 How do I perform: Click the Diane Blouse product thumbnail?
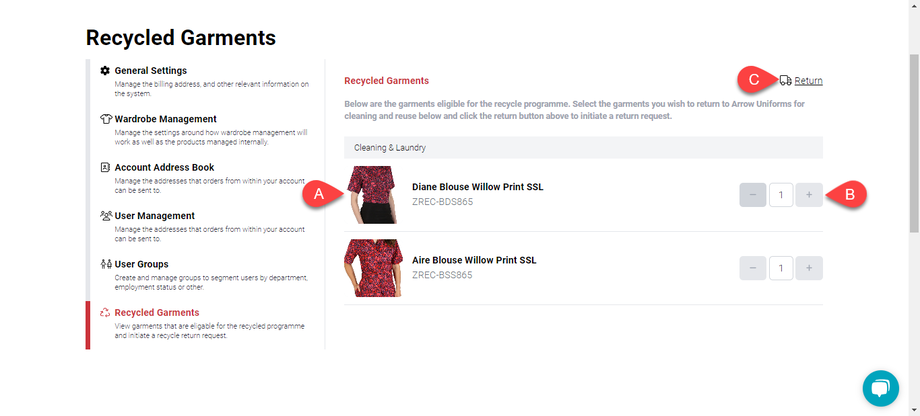click(x=372, y=195)
